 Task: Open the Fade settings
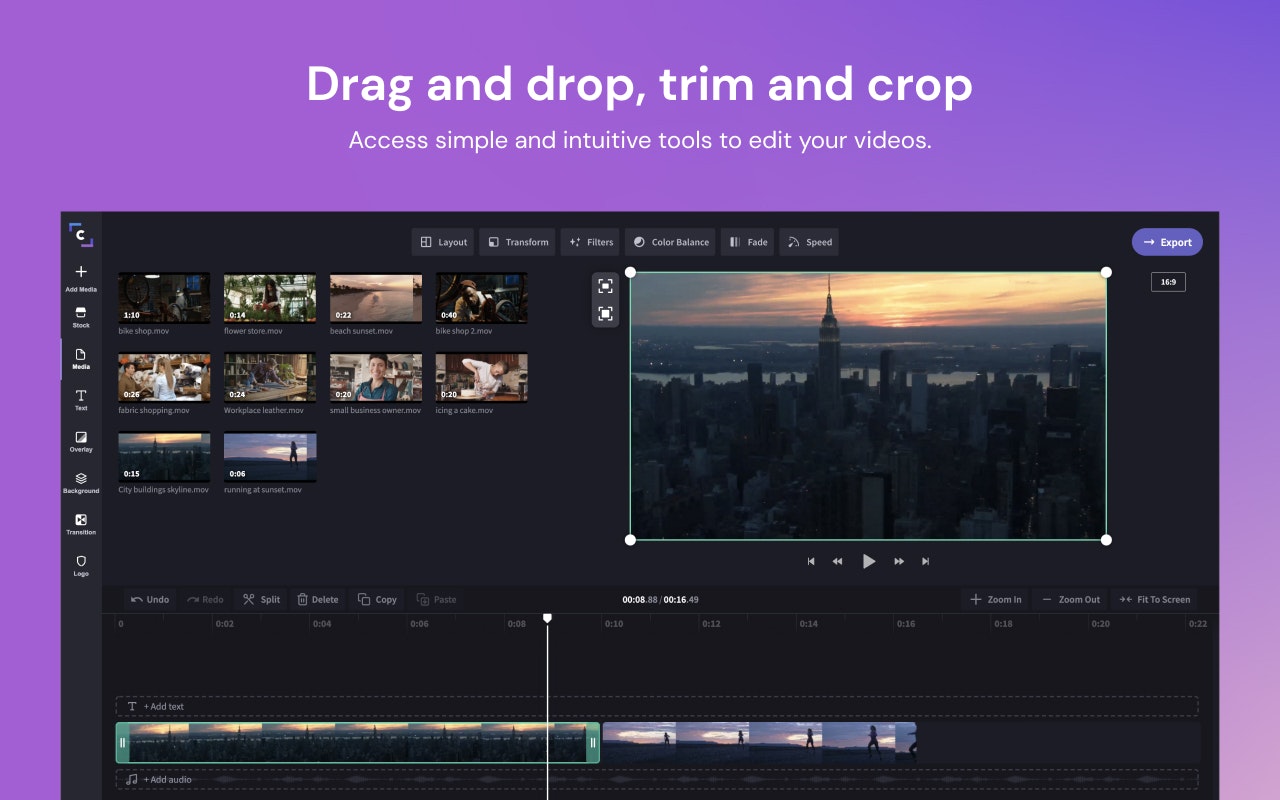[747, 241]
